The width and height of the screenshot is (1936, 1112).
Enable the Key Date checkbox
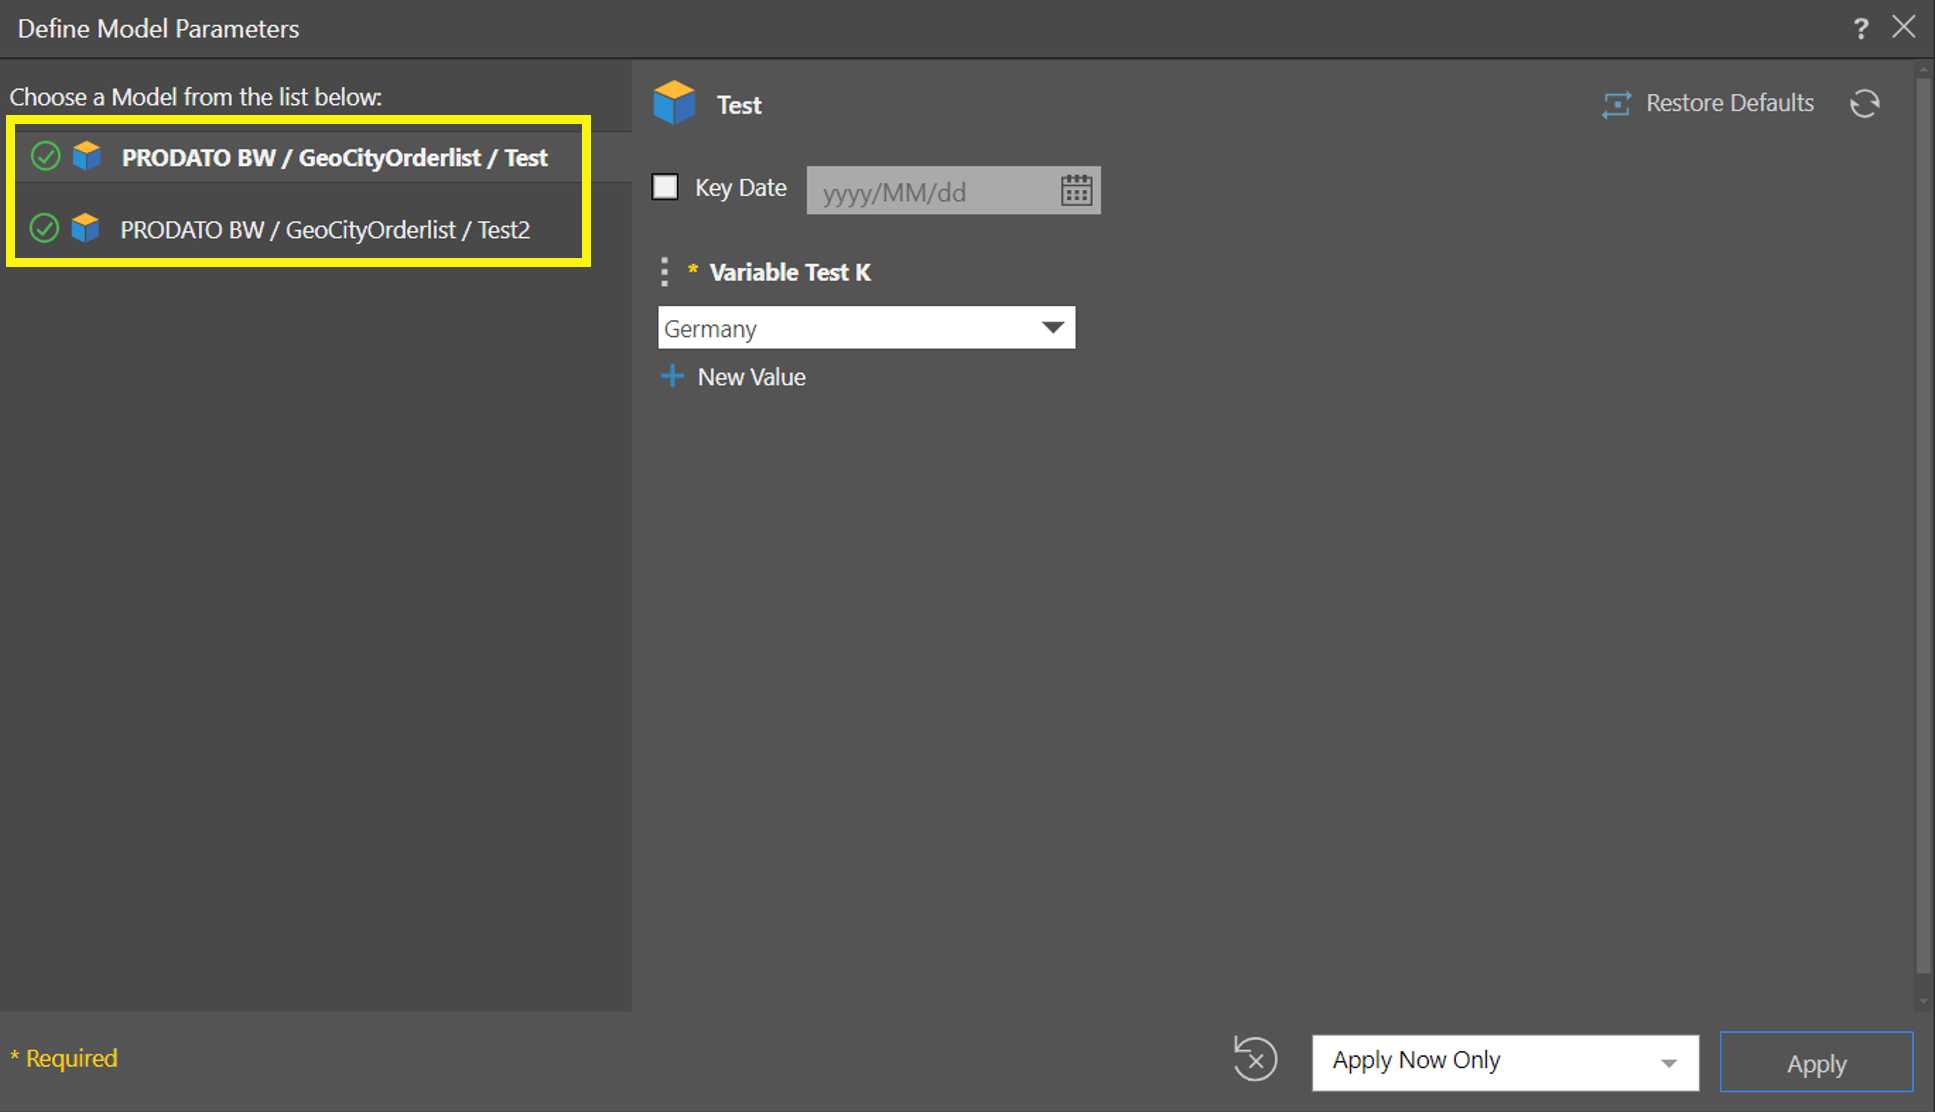pyautogui.click(x=665, y=187)
